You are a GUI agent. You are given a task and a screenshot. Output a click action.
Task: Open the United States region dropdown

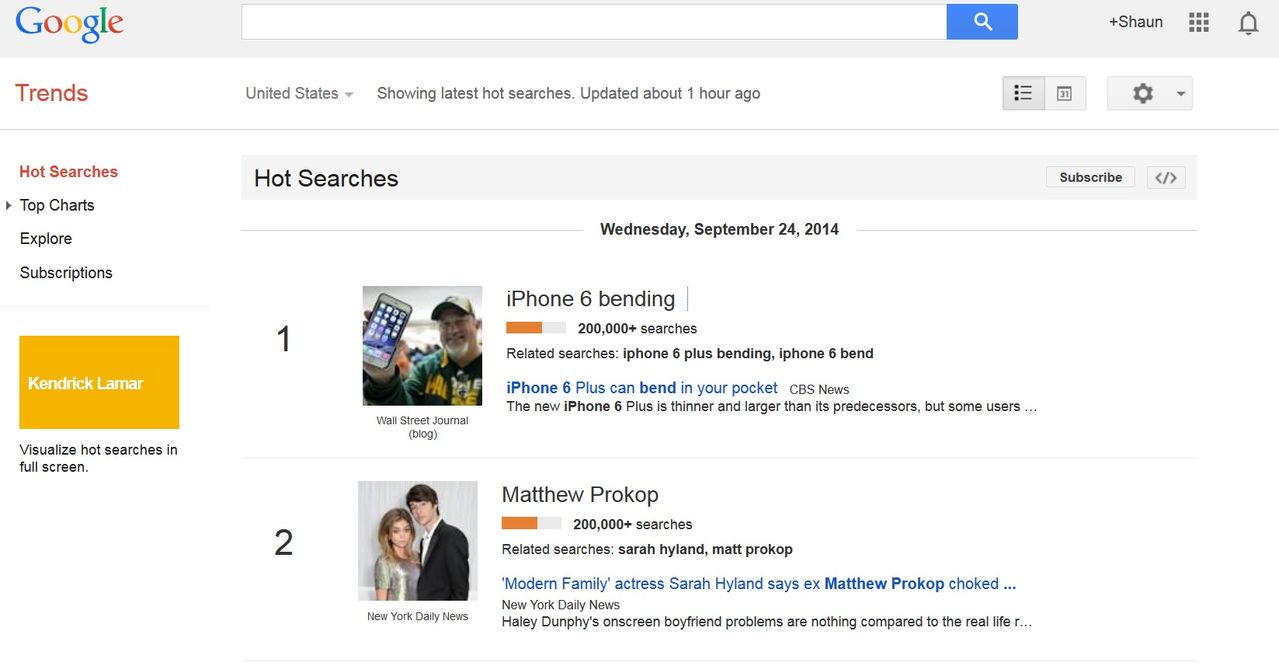(x=299, y=93)
